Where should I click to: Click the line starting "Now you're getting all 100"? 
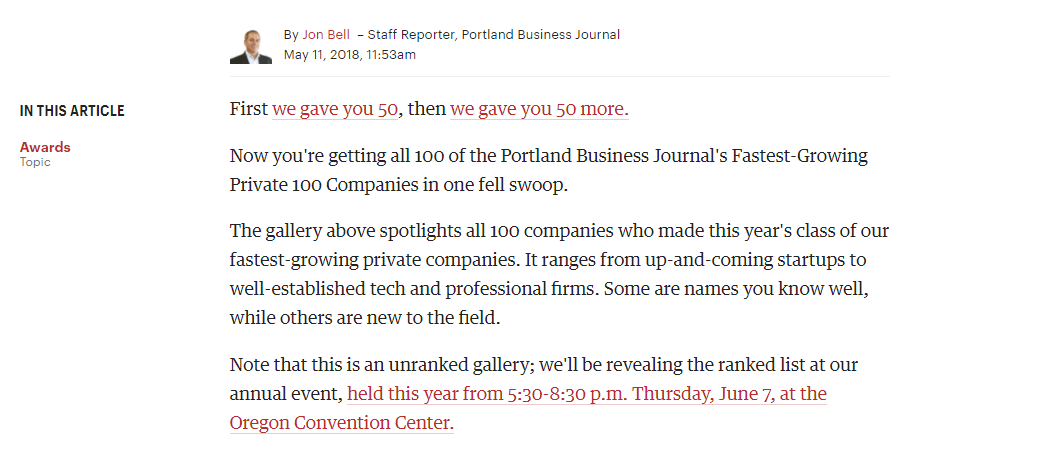(x=549, y=156)
